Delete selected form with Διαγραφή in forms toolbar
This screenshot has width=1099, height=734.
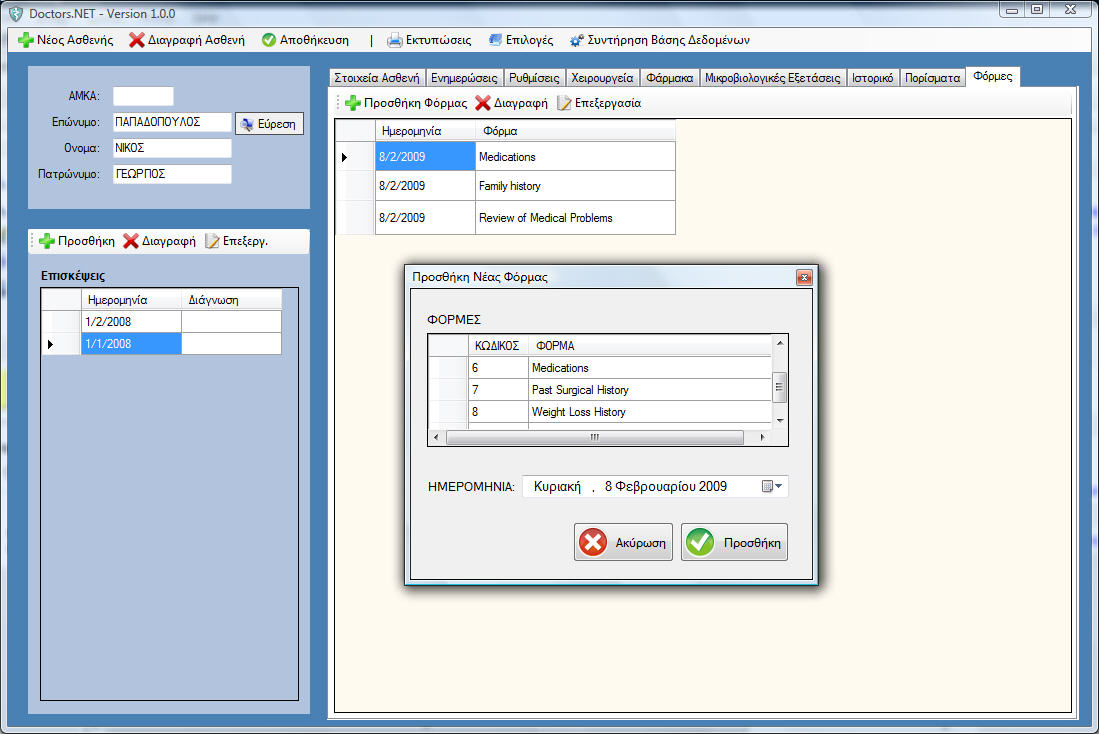click(510, 103)
